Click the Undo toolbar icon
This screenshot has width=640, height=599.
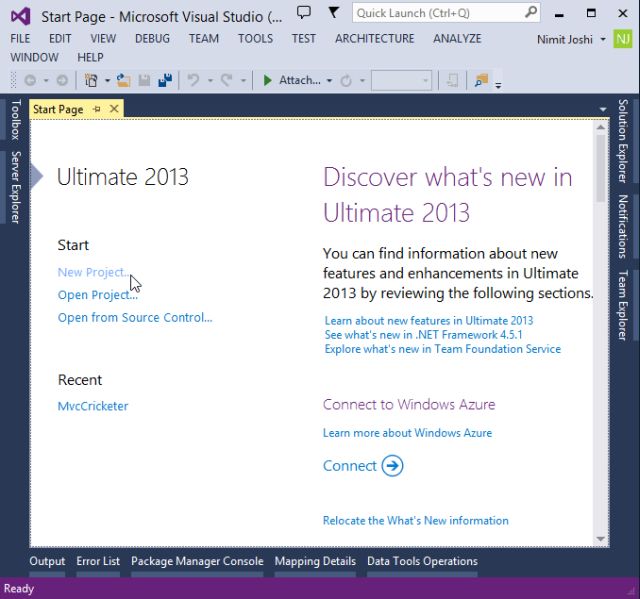click(x=193, y=80)
